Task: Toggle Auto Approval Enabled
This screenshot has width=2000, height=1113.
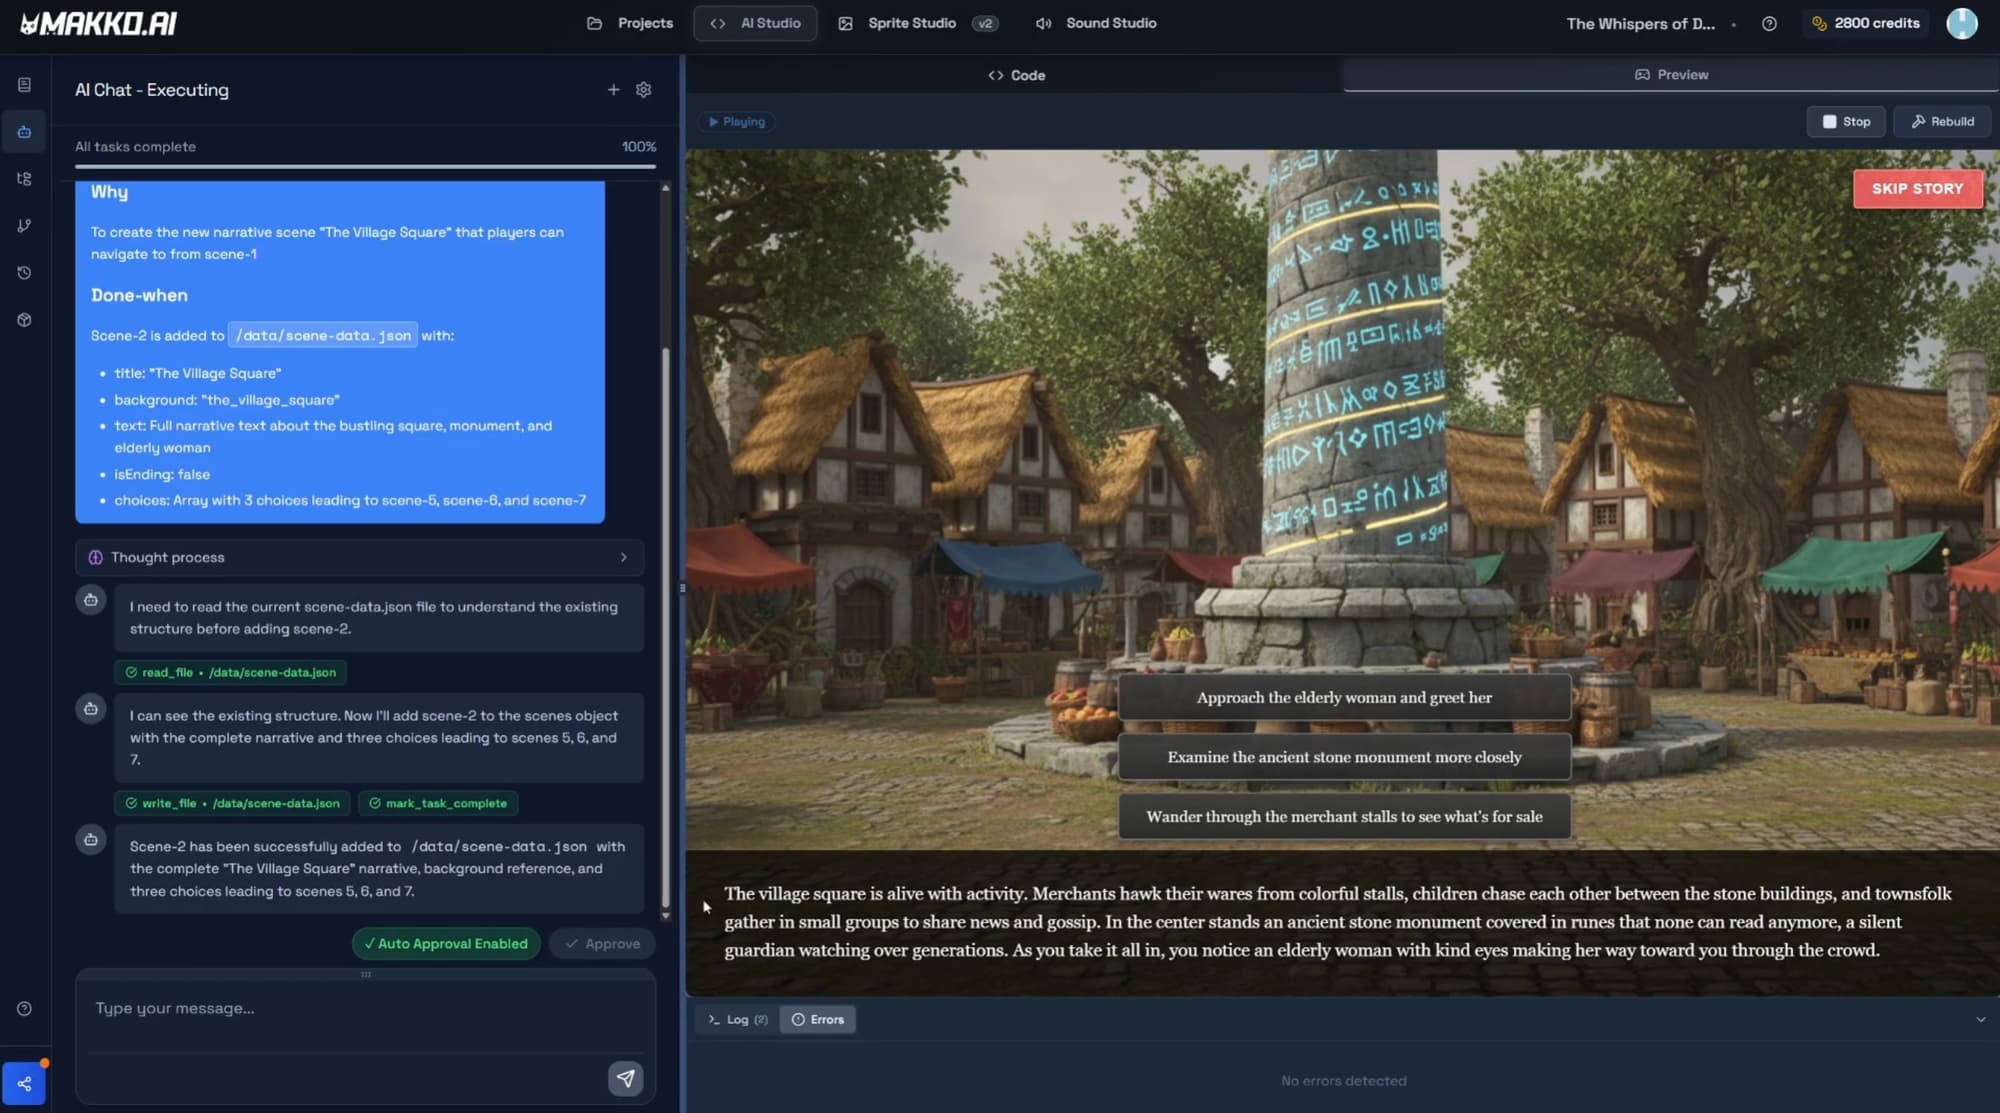Action: coord(446,944)
